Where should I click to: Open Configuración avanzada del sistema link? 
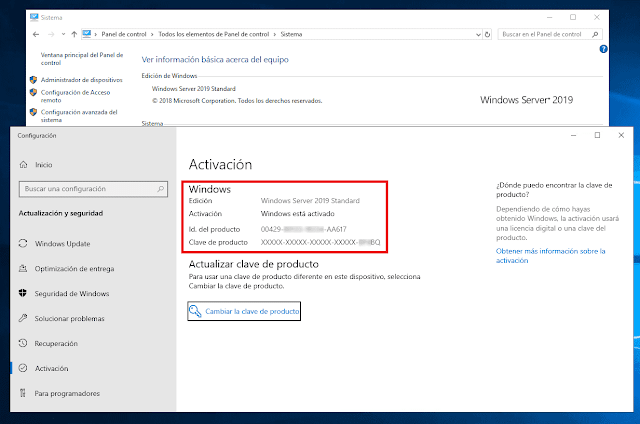click(x=79, y=116)
